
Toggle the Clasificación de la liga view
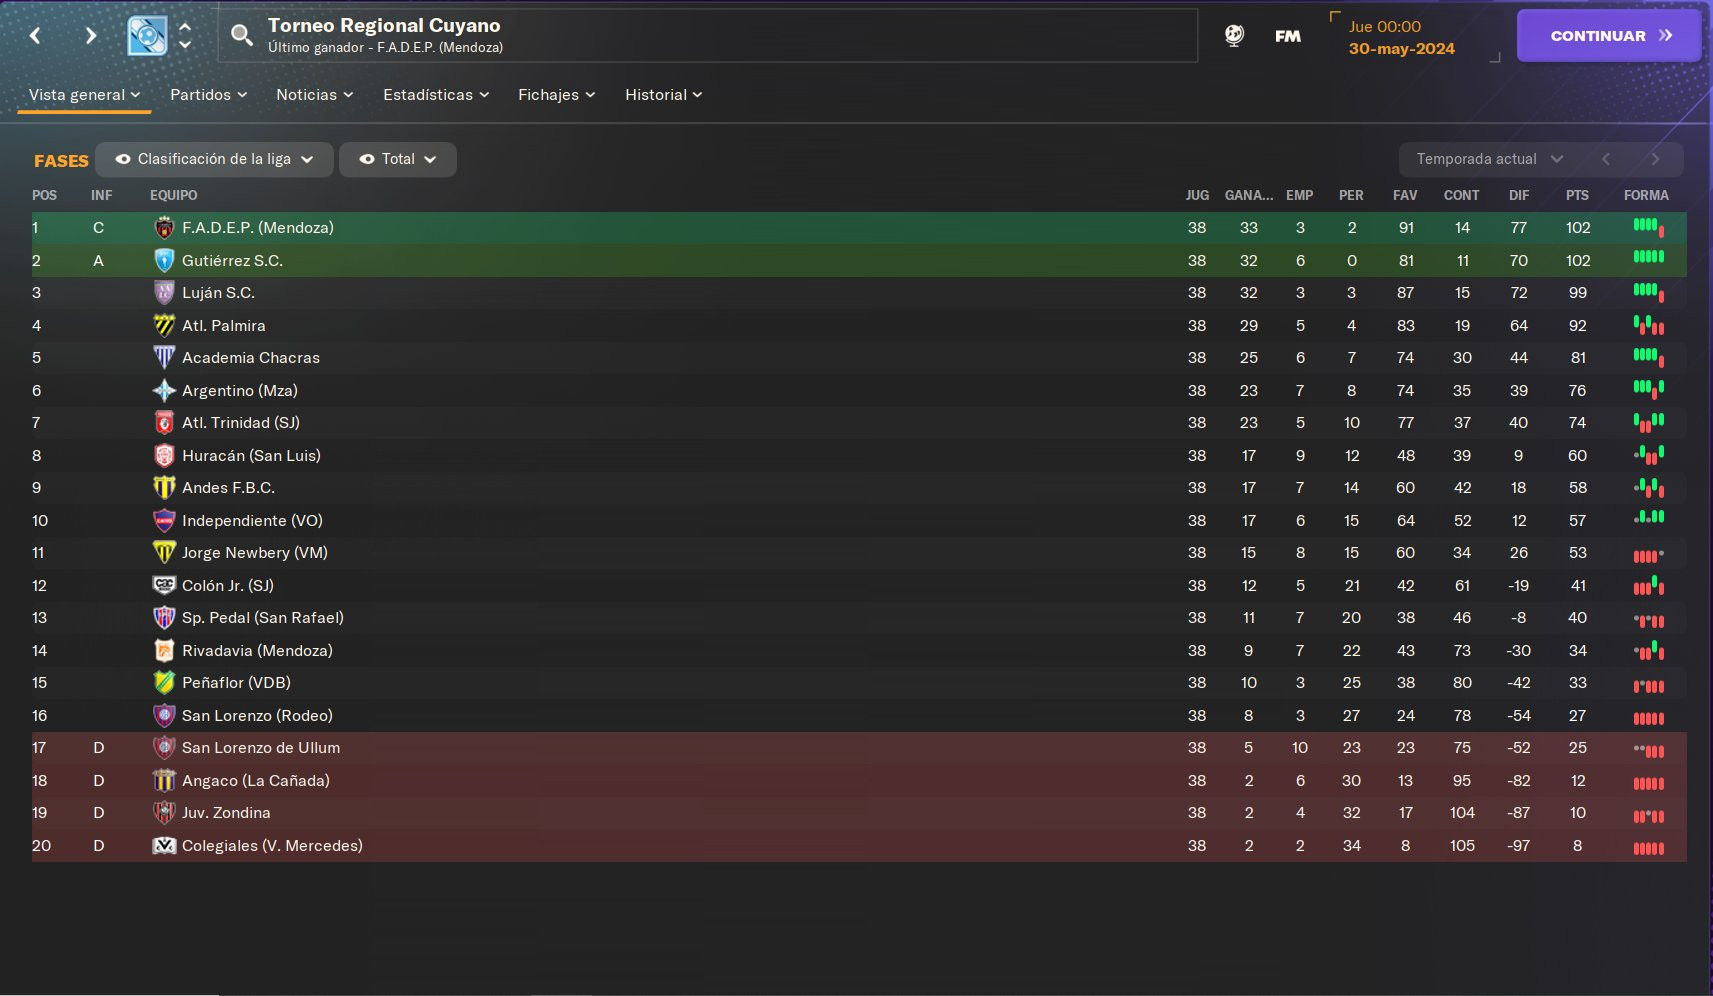214,159
